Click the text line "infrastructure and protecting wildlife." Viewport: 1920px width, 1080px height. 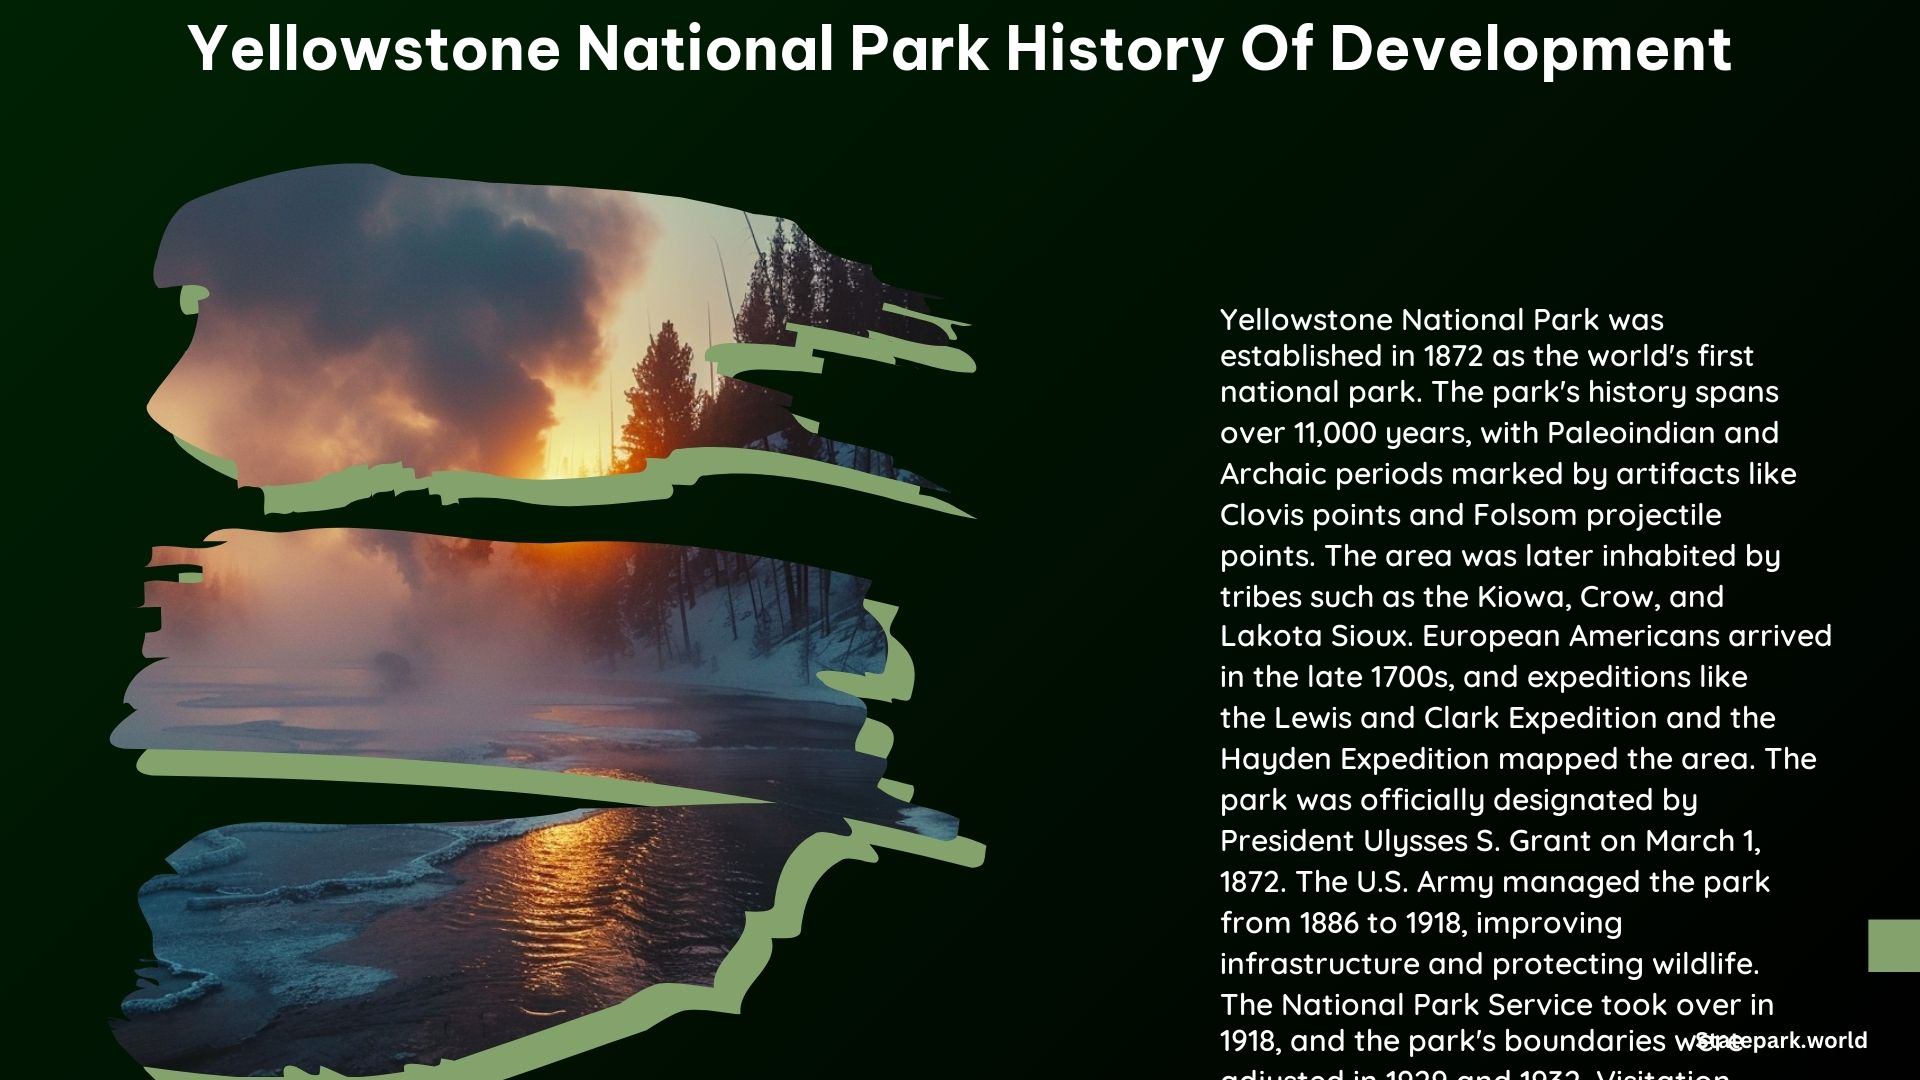[1490, 964]
